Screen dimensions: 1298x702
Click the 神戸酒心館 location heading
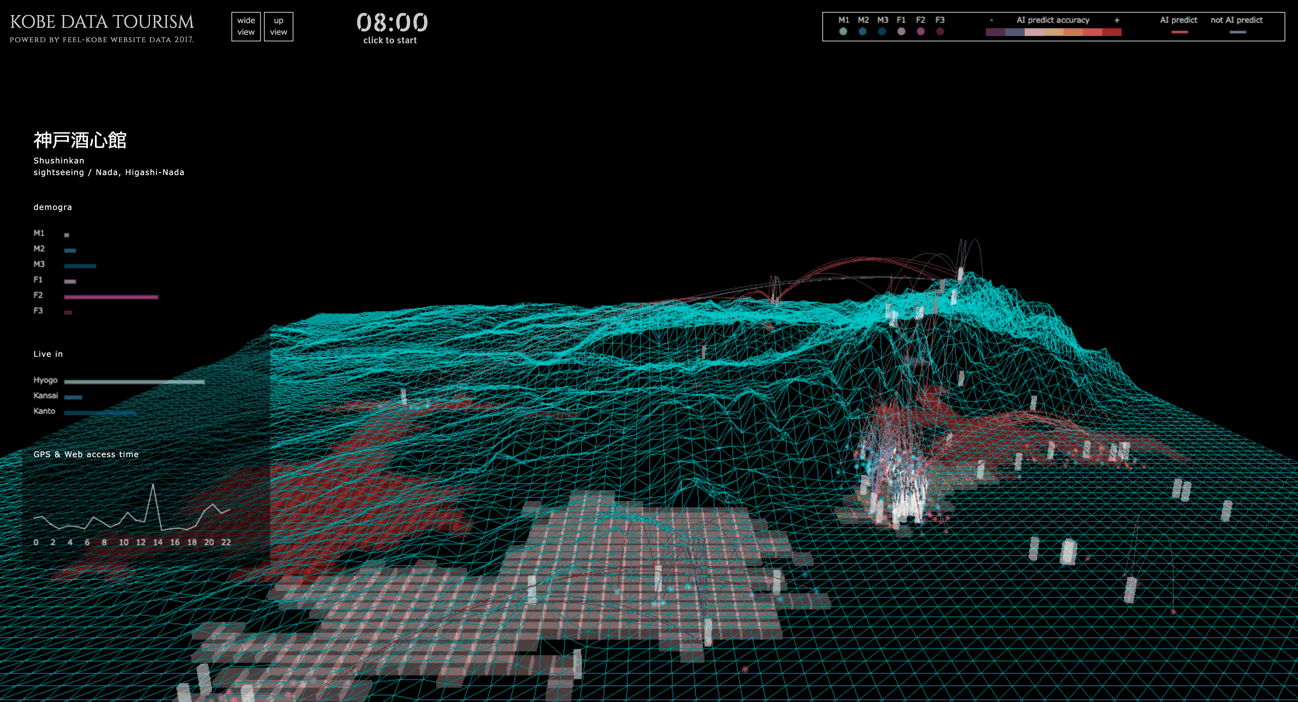[80, 140]
